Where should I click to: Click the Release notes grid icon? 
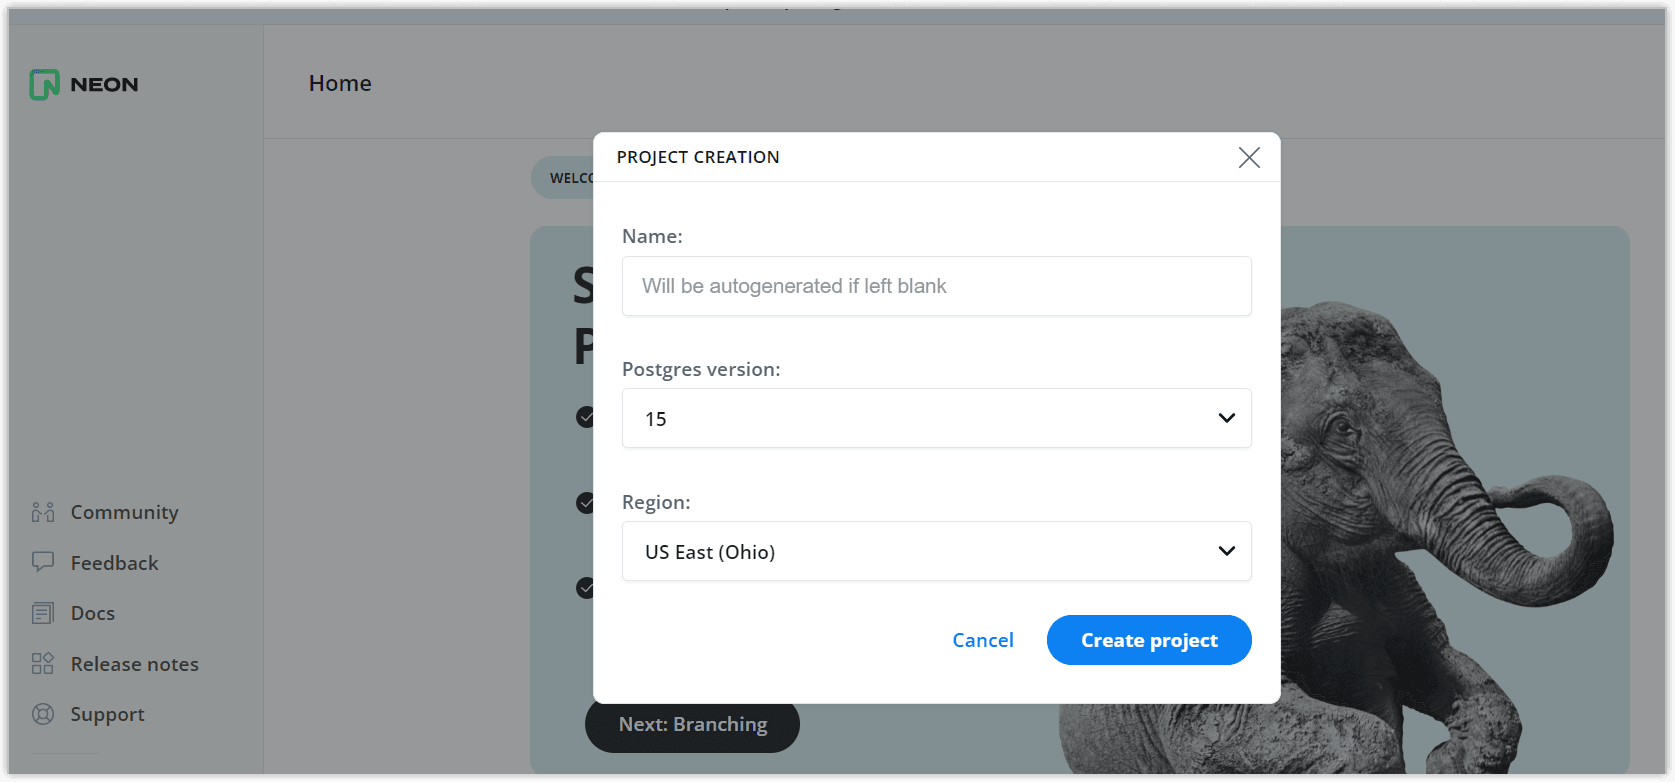click(43, 664)
